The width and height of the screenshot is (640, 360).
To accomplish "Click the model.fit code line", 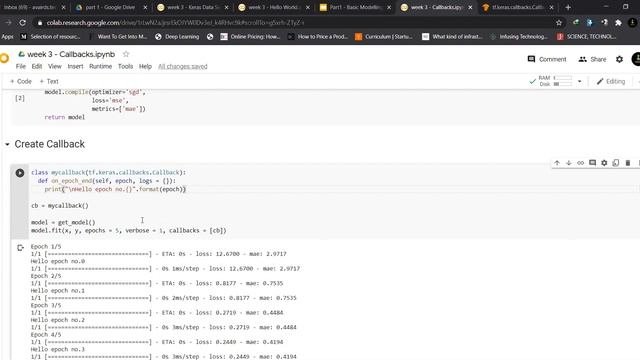I will pos(129,231).
